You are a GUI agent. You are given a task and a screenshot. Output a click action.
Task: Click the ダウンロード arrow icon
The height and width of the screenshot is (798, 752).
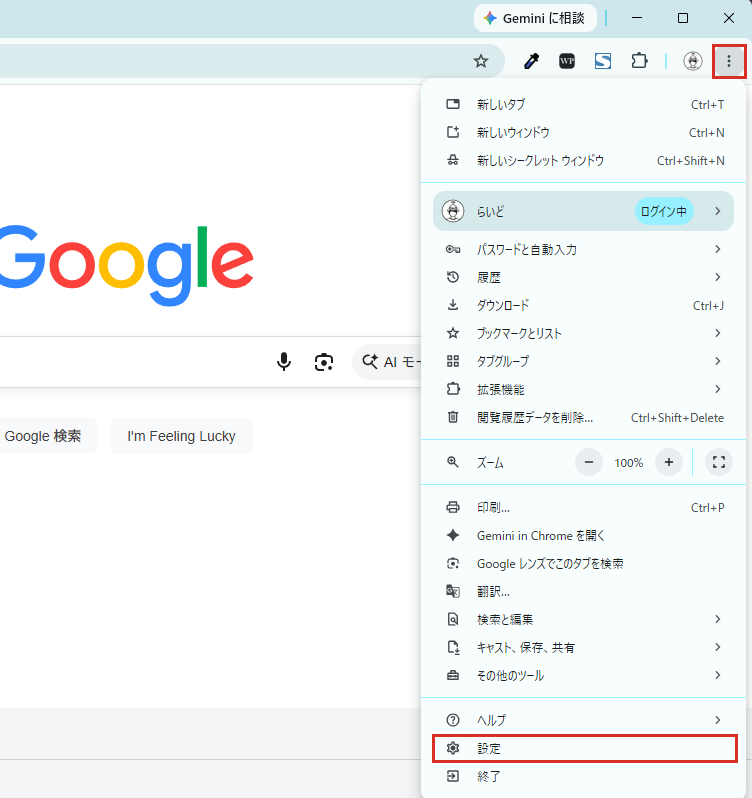coord(453,305)
